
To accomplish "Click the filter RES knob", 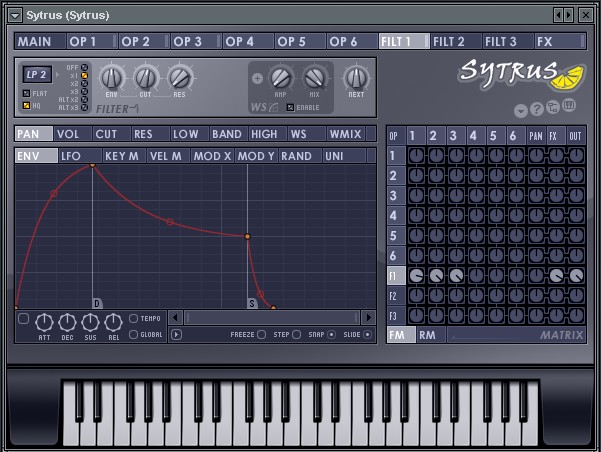I will tap(179, 78).
